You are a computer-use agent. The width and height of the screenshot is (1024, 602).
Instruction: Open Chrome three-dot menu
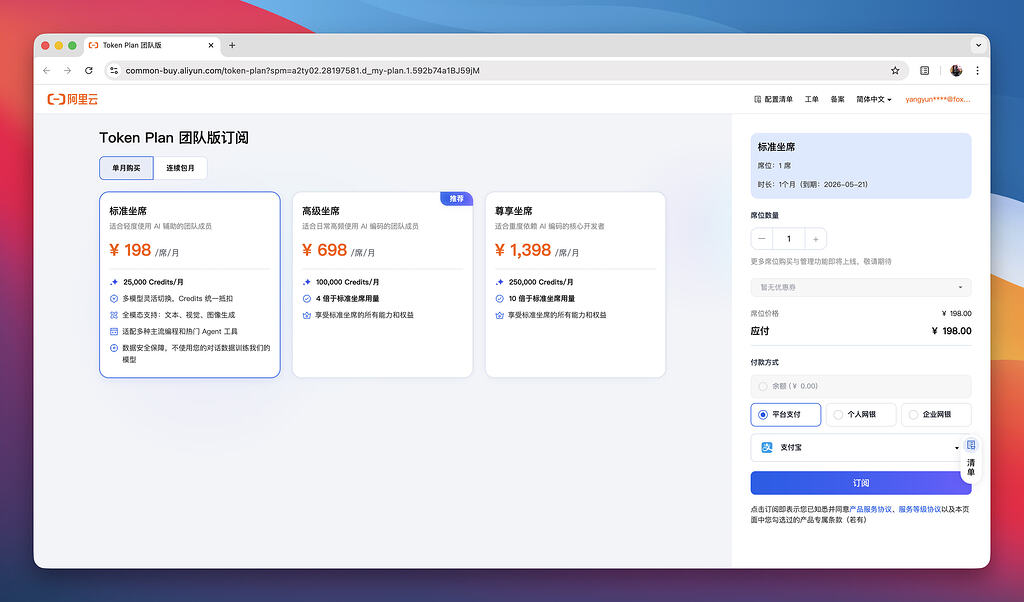point(977,71)
